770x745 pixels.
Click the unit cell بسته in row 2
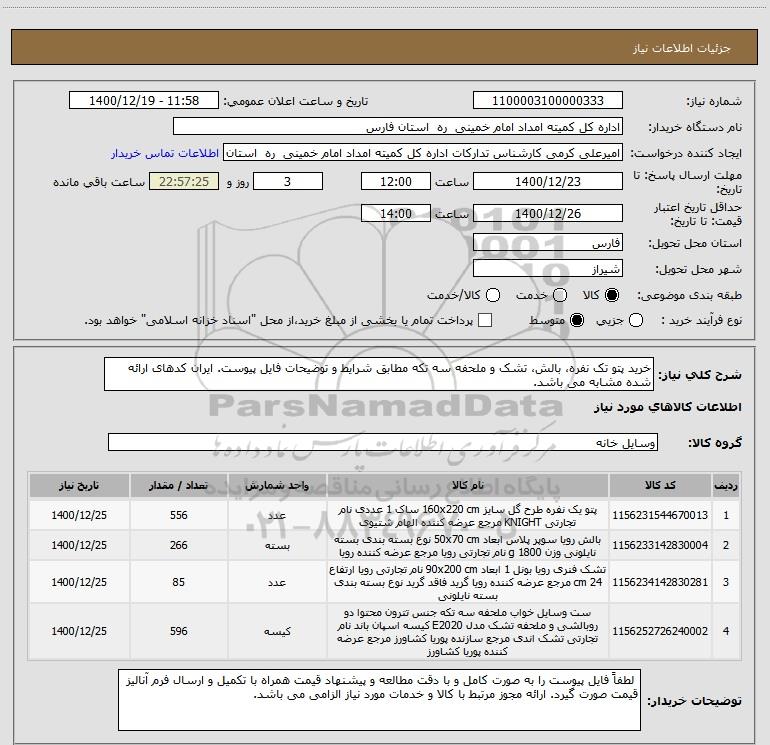[277, 545]
